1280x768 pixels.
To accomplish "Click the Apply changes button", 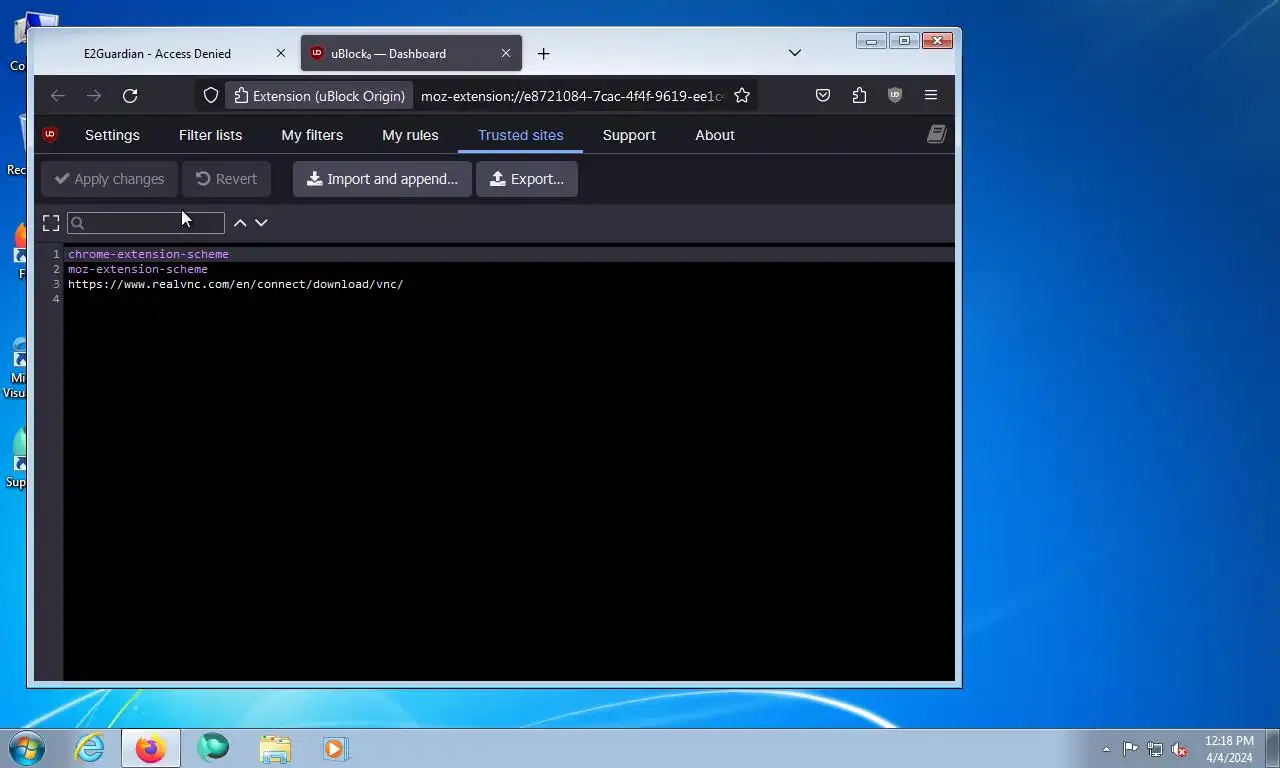I will point(109,179).
